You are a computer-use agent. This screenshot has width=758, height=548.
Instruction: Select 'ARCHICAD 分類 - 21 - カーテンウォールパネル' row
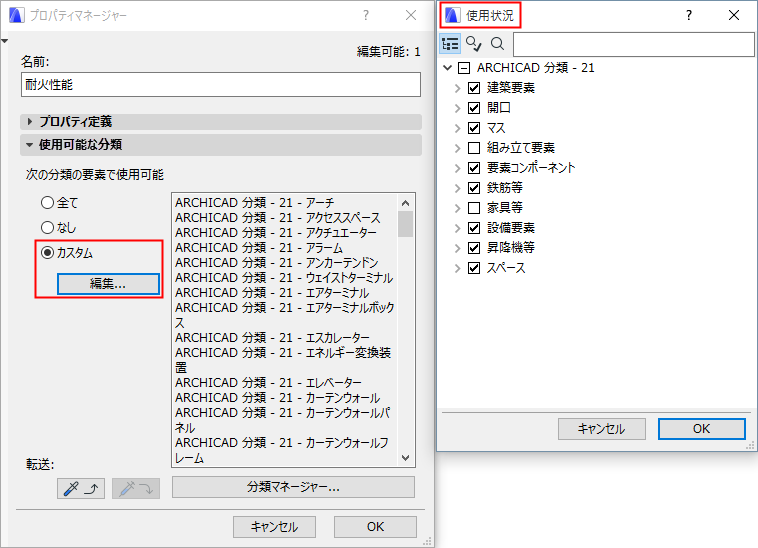[x=285, y=420]
